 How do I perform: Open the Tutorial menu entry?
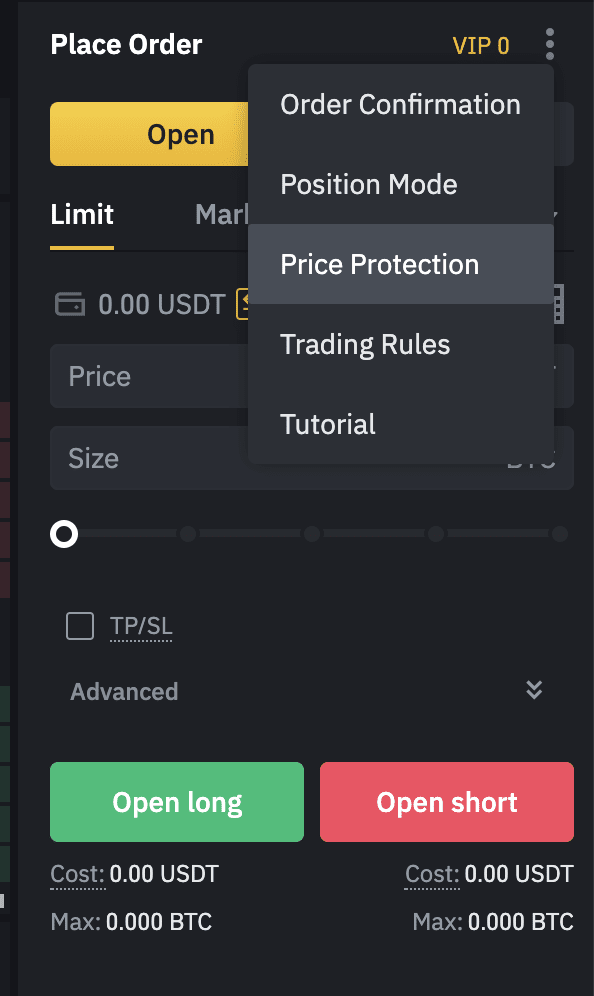click(x=401, y=424)
